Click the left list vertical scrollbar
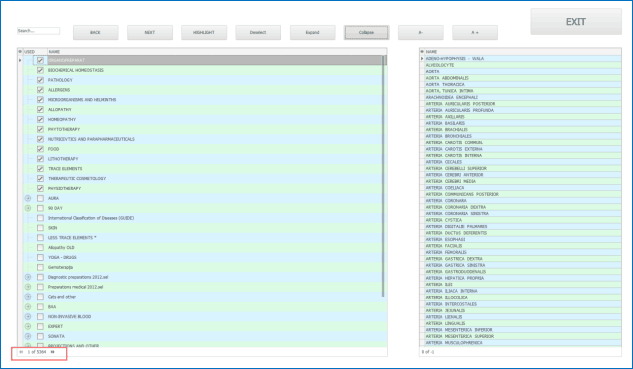The width and height of the screenshot is (633, 369). coord(383,176)
